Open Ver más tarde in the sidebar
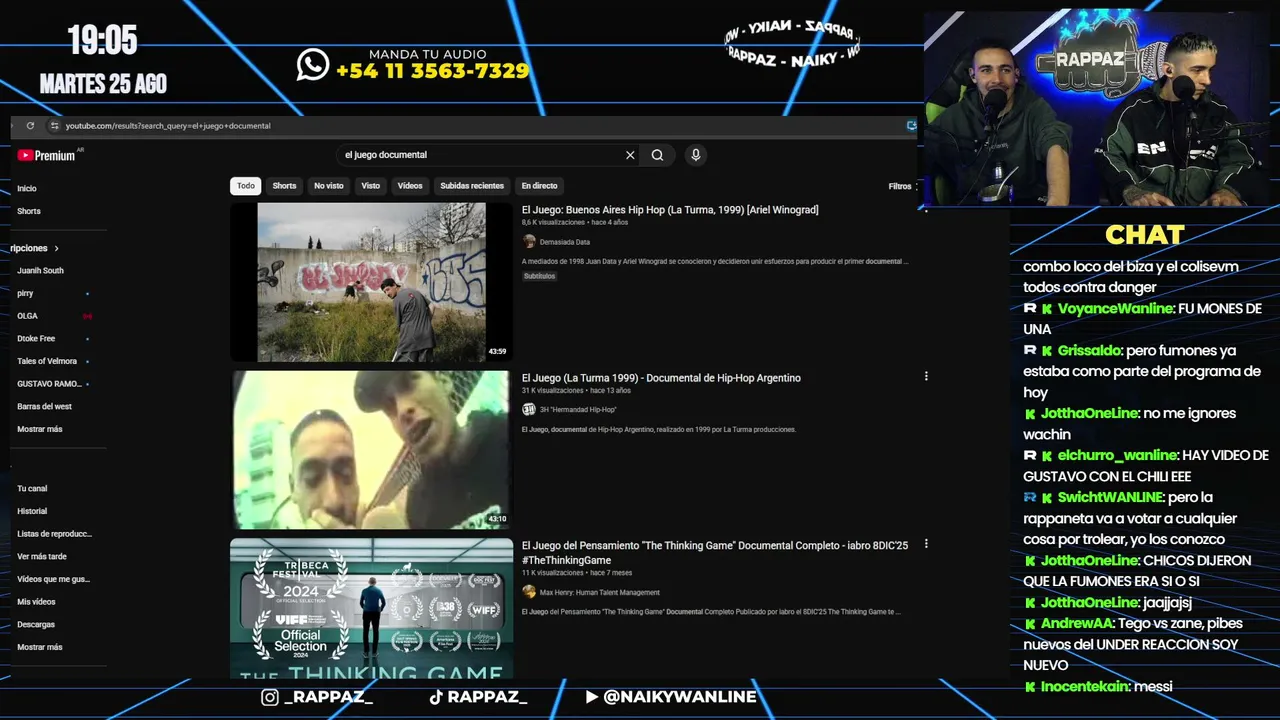Screen dimensions: 1280x720 [x=42, y=556]
